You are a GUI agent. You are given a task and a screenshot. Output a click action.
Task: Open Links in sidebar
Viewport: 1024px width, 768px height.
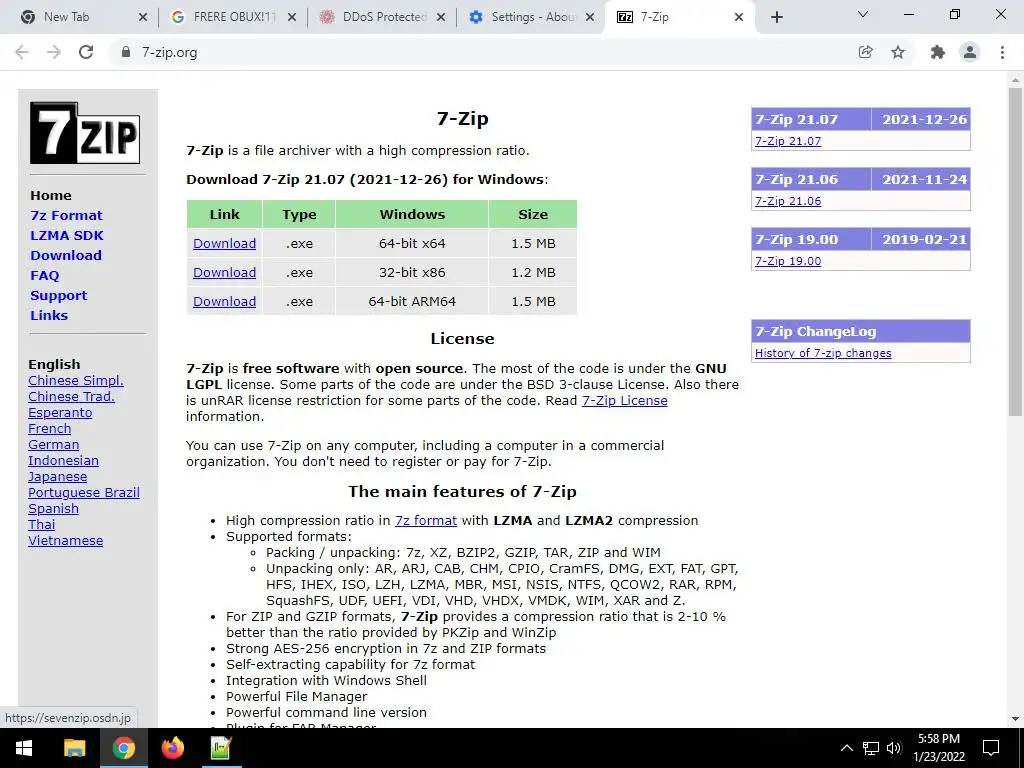click(49, 315)
